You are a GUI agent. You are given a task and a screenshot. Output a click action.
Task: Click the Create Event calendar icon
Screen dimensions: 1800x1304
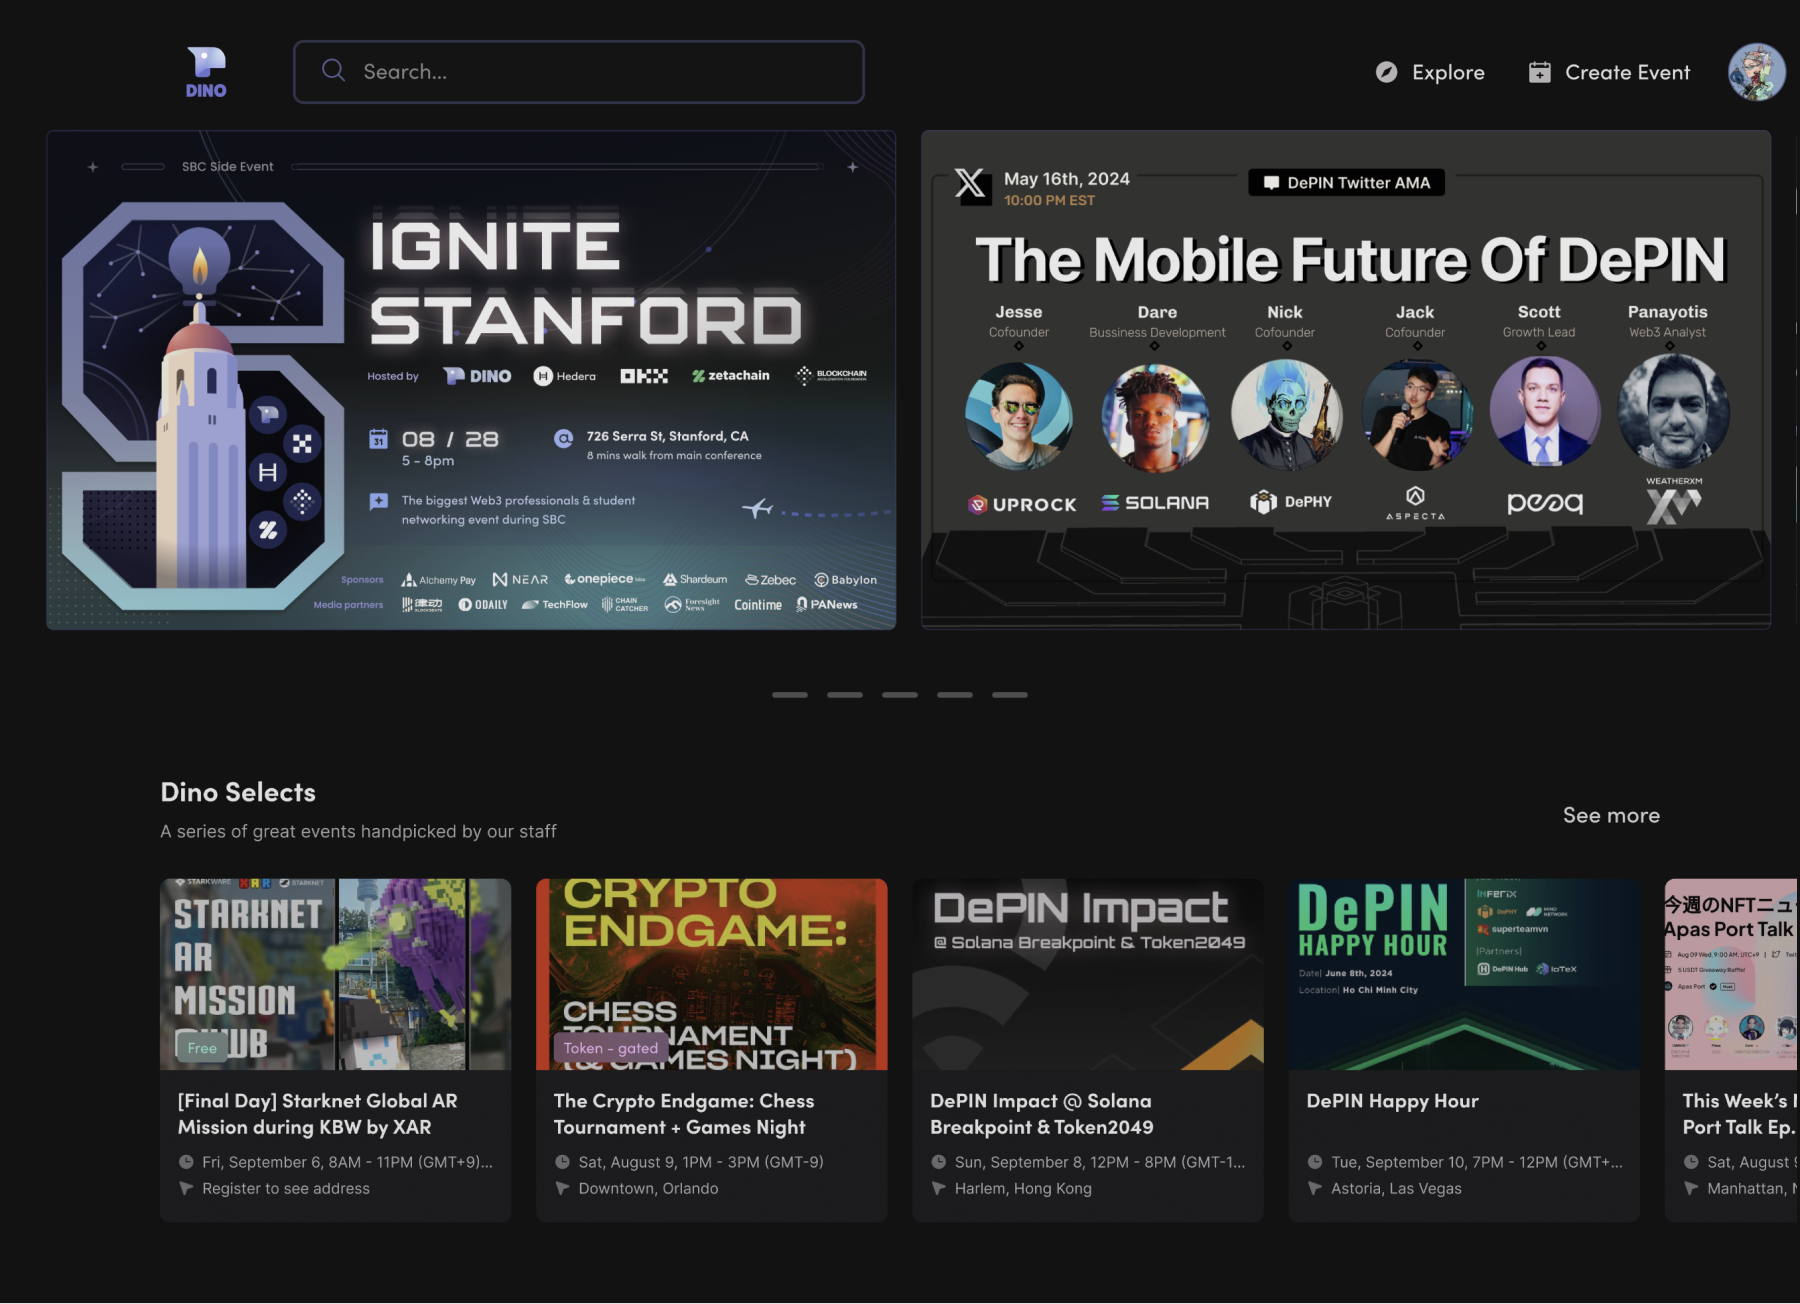tap(1539, 72)
